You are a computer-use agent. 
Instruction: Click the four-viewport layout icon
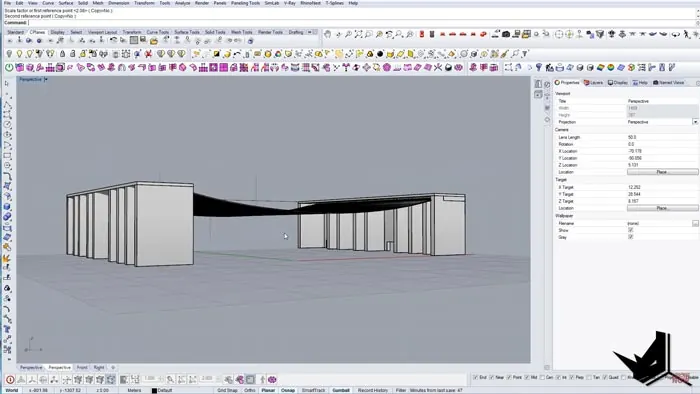[526, 34]
